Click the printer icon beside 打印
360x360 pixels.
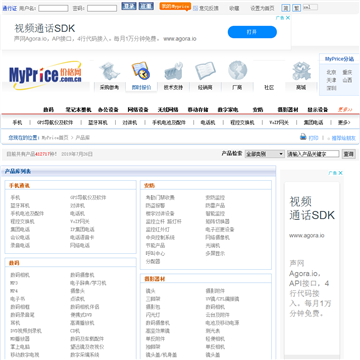(x=303, y=137)
